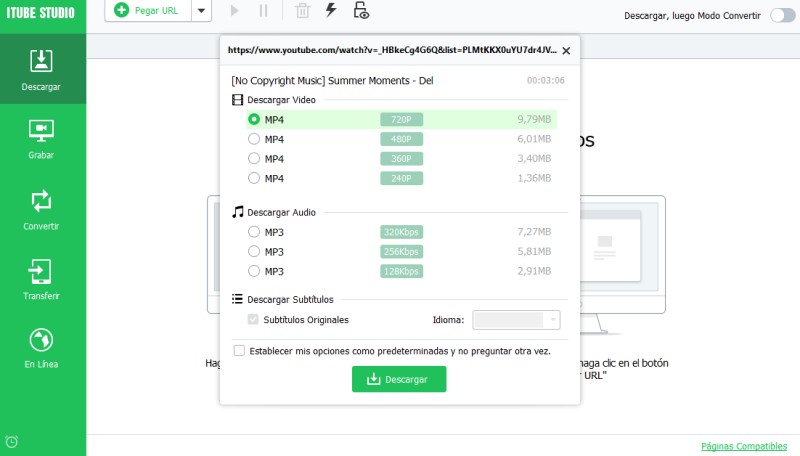Click the 480P quality badge
Screen dimensions: 800x456
(402, 139)
